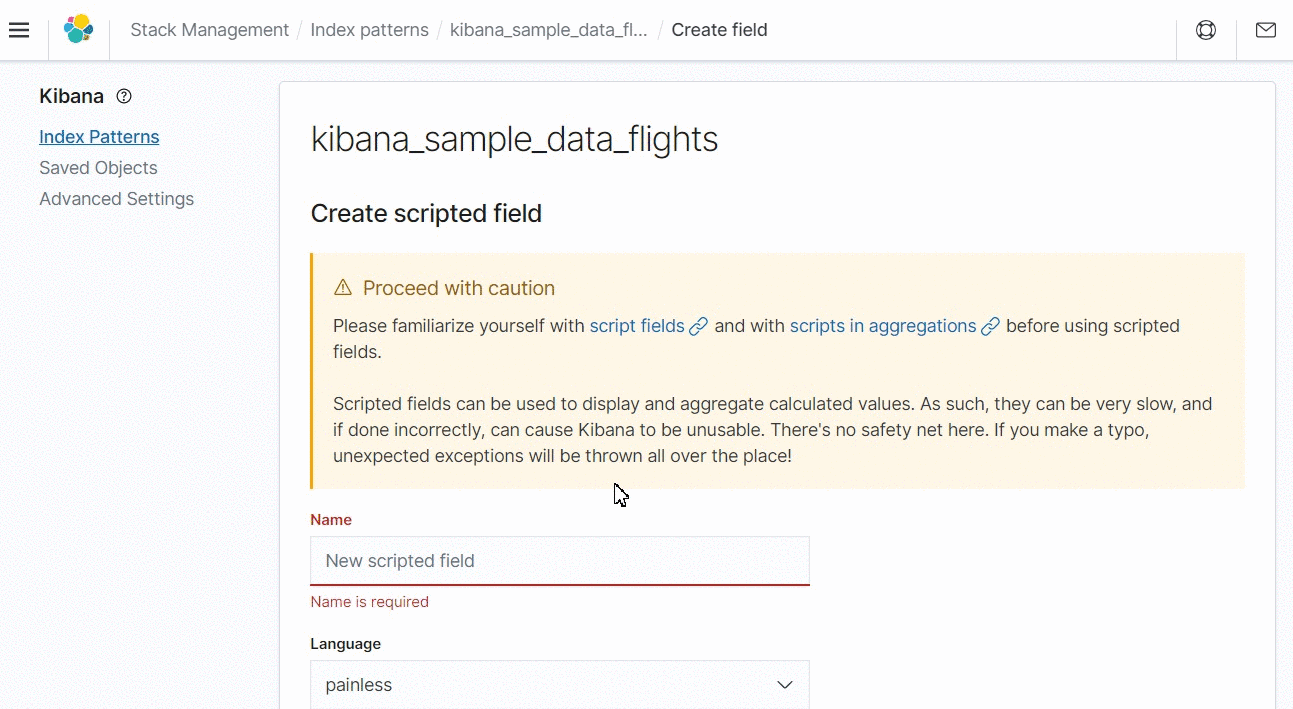This screenshot has width=1293, height=709.
Task: Open the main navigation hamburger menu
Action: [x=19, y=29]
